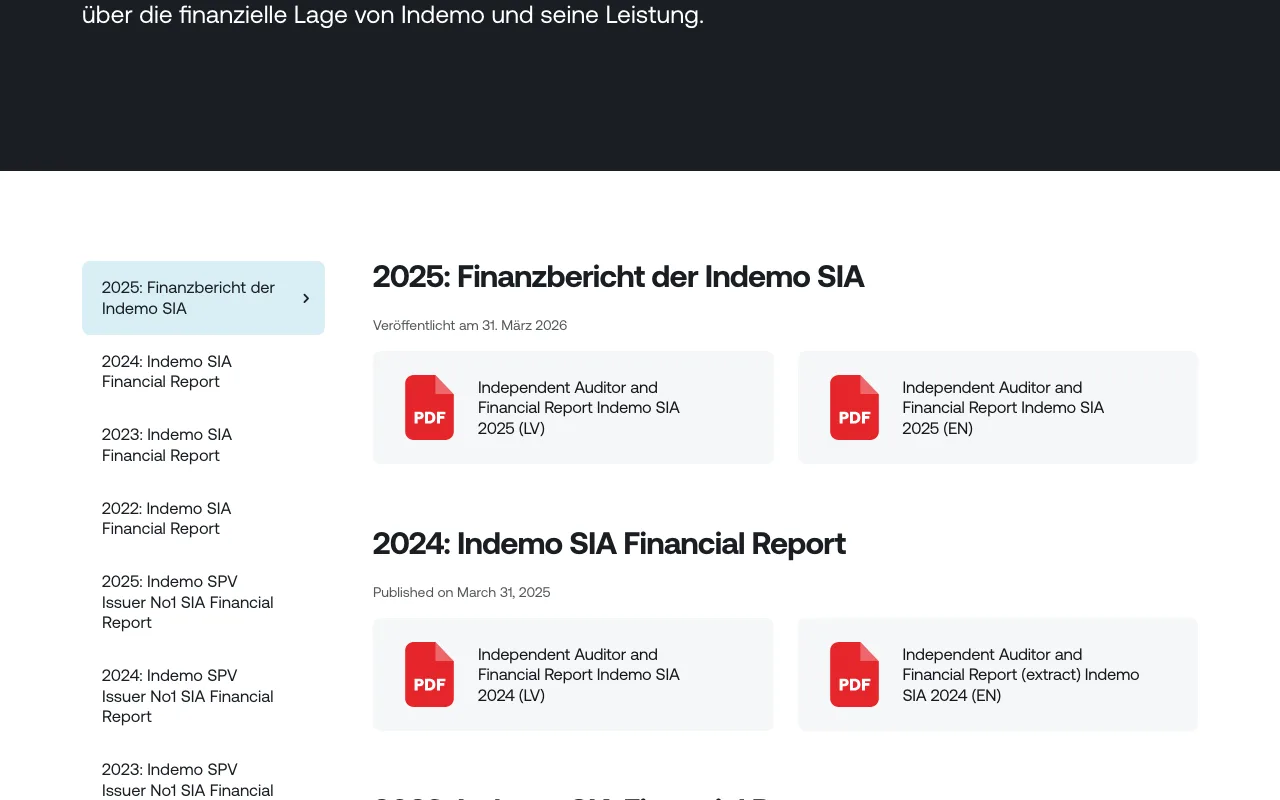Open '2025: Indemo SPV Issuer No1 SIA' sidebar item
The image size is (1280, 800).
pos(203,602)
